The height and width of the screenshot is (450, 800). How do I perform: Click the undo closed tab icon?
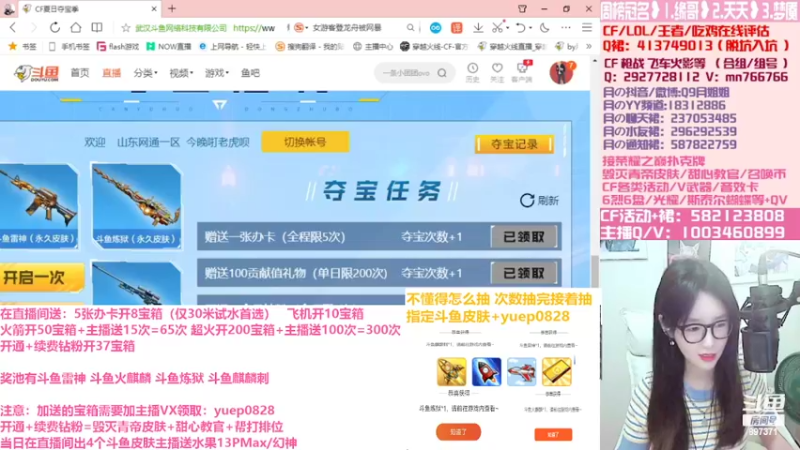click(520, 28)
